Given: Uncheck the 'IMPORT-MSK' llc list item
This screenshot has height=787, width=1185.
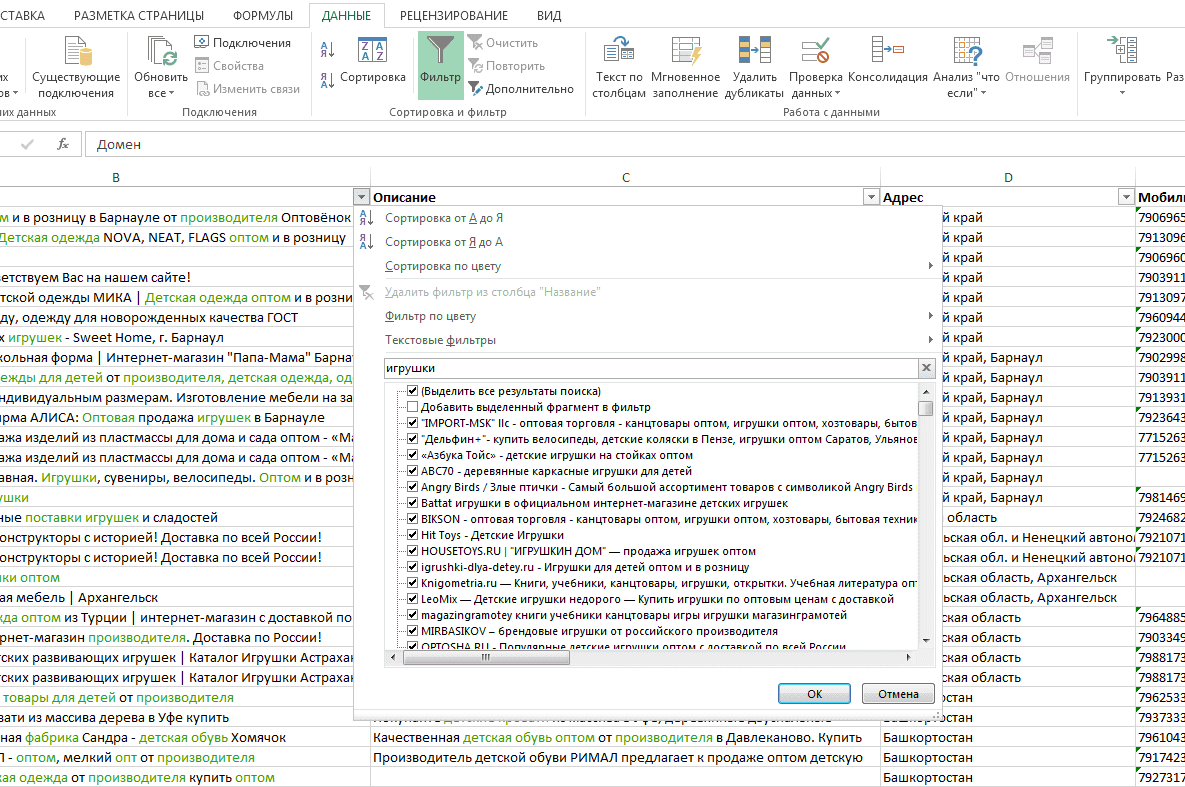Looking at the screenshot, I should 413,423.
